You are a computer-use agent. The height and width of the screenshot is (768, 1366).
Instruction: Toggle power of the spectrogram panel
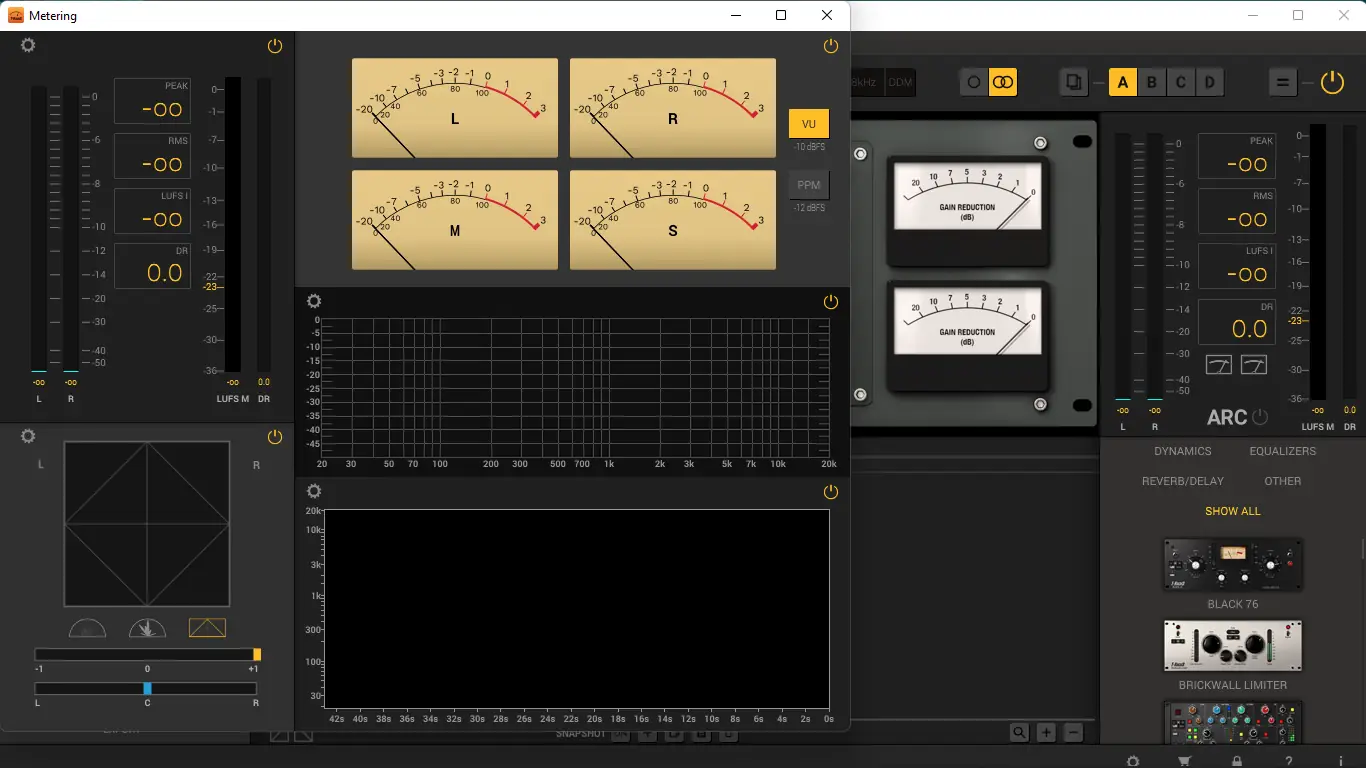[x=830, y=491]
